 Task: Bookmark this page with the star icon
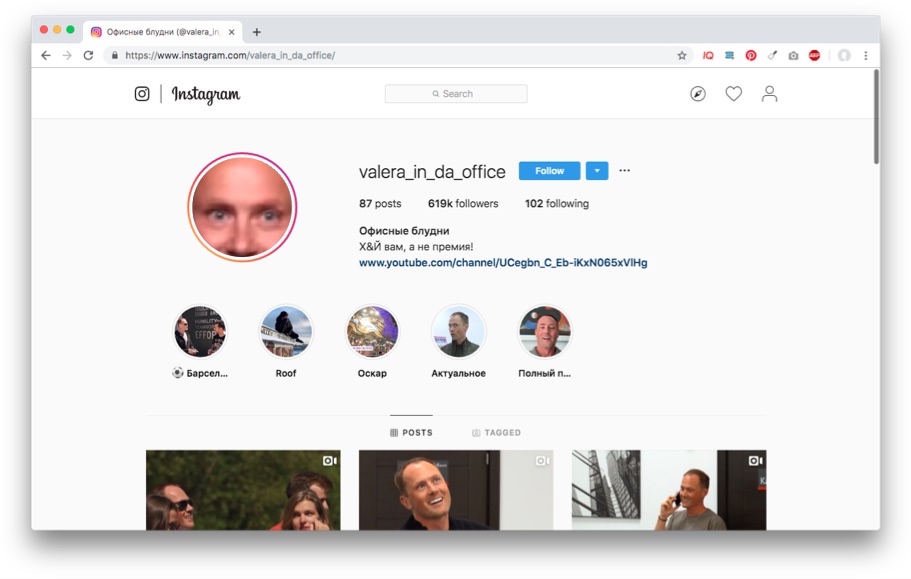[682, 56]
